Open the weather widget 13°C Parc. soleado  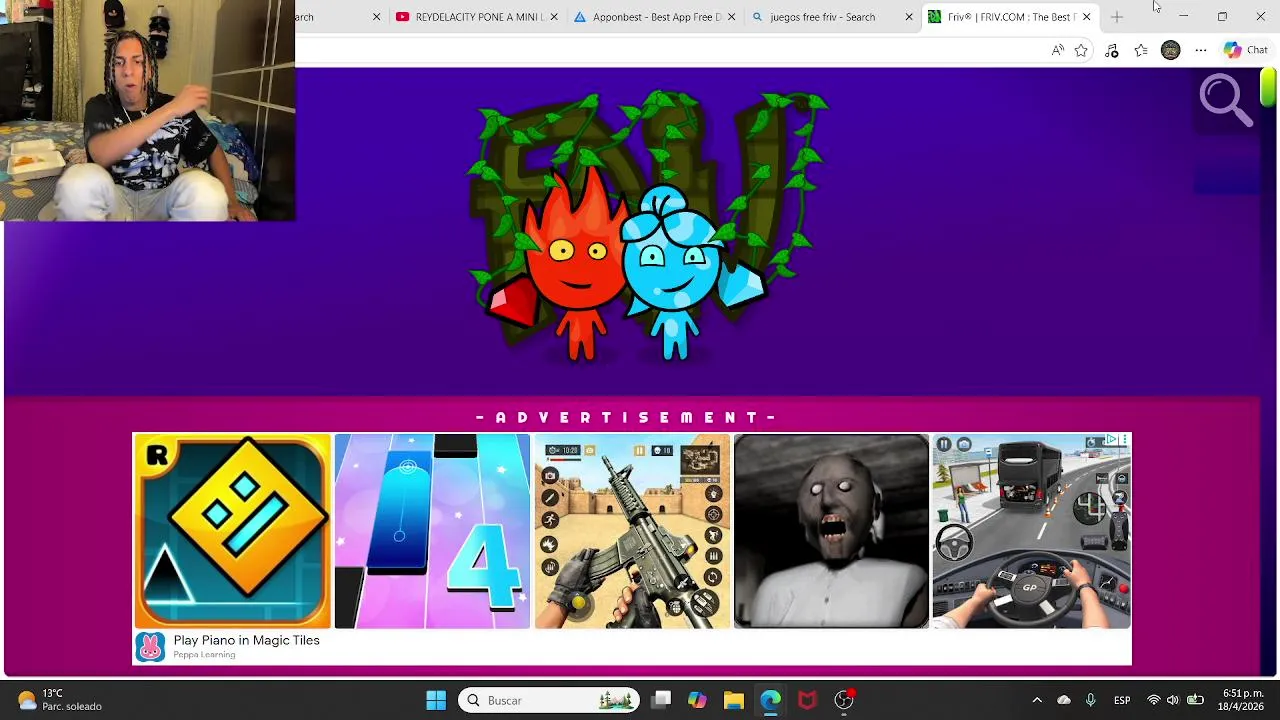pyautogui.click(x=60, y=700)
